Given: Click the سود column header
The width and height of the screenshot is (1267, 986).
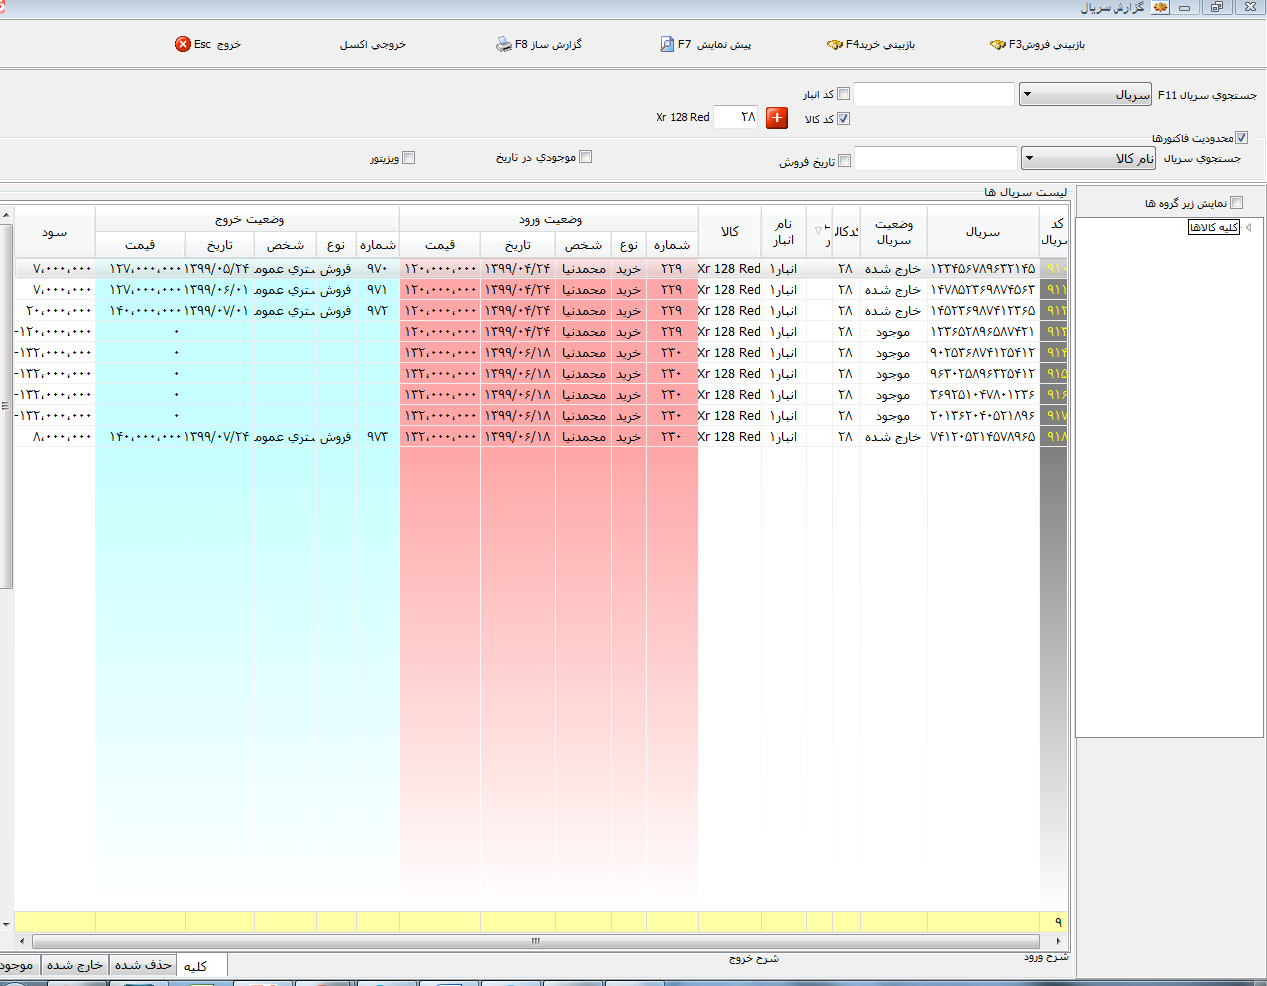Looking at the screenshot, I should 55,232.
